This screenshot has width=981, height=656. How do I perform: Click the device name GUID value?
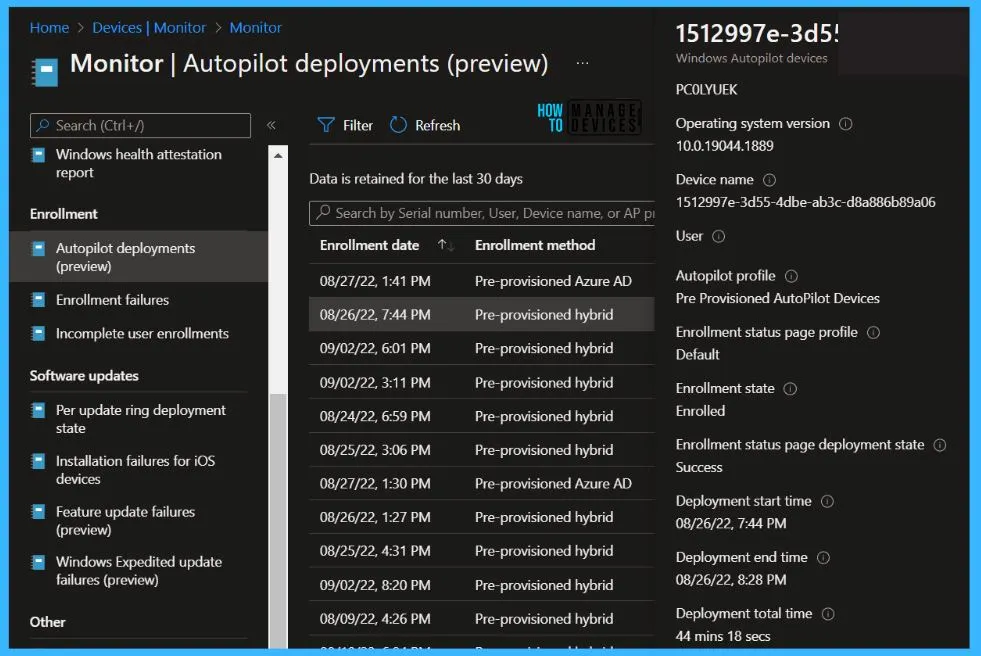click(x=806, y=203)
